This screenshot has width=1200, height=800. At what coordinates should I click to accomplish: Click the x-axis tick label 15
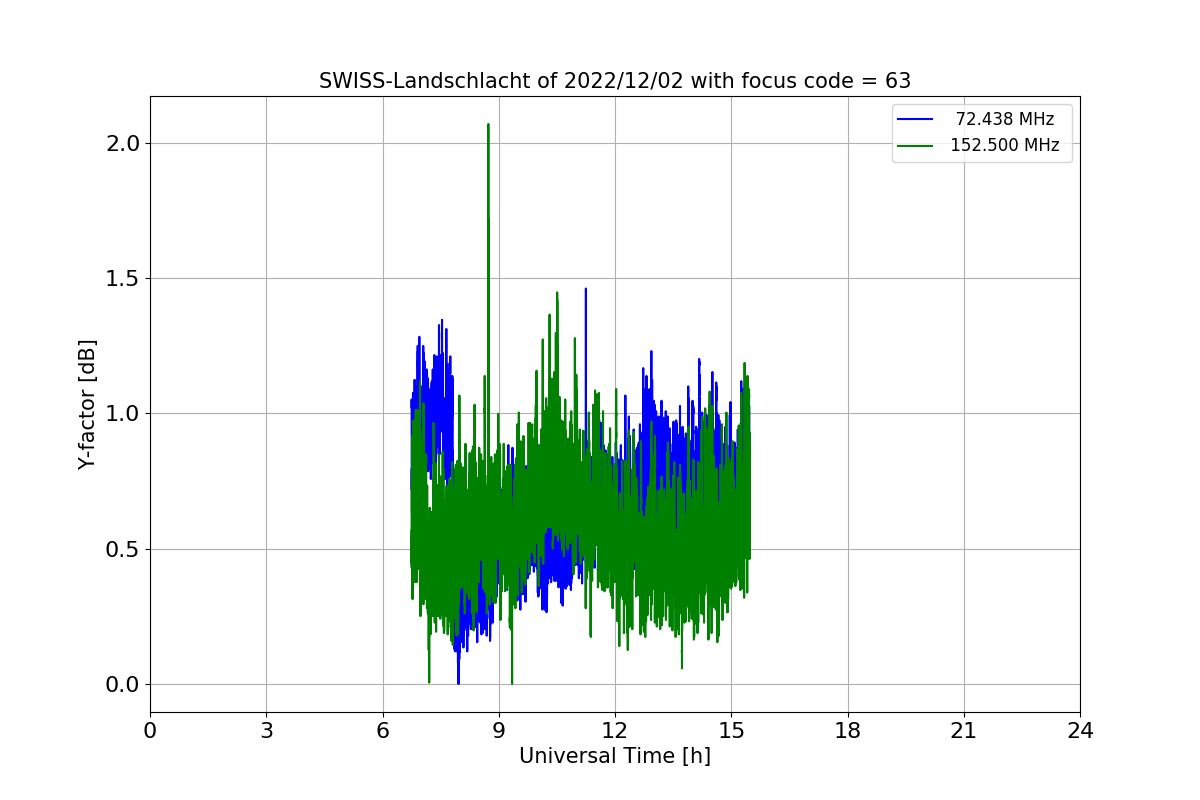pyautogui.click(x=731, y=731)
